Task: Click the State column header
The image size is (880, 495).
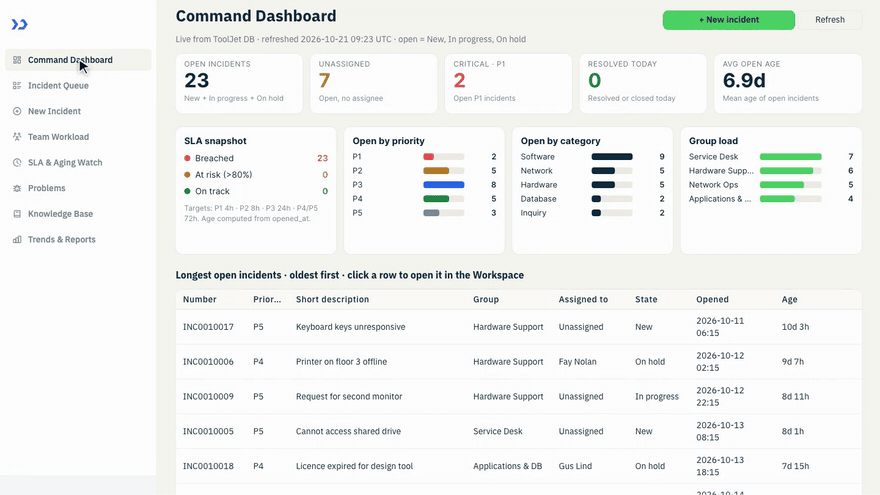Action: [646, 299]
